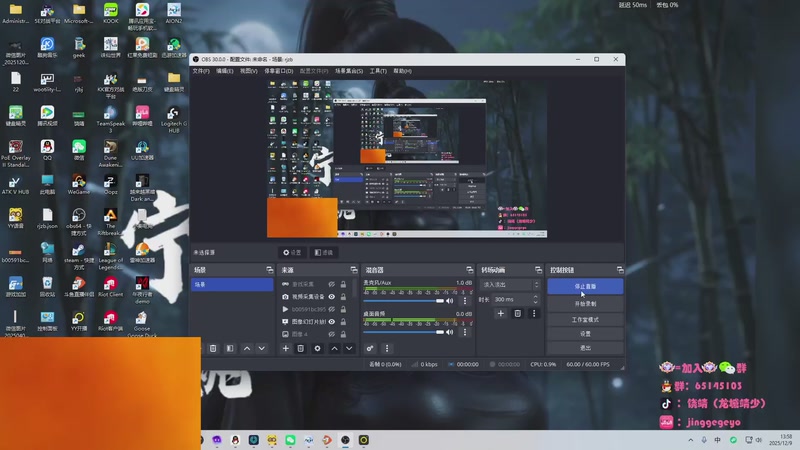The width and height of the screenshot is (800, 450).
Task: Open the QQ desktop shortcut
Action: 47,151
